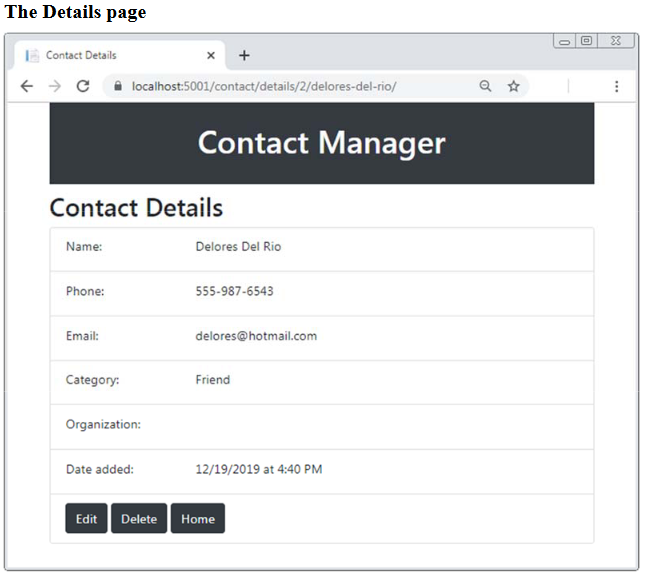645x575 pixels.
Task: Maximize the browser window
Action: click(586, 41)
